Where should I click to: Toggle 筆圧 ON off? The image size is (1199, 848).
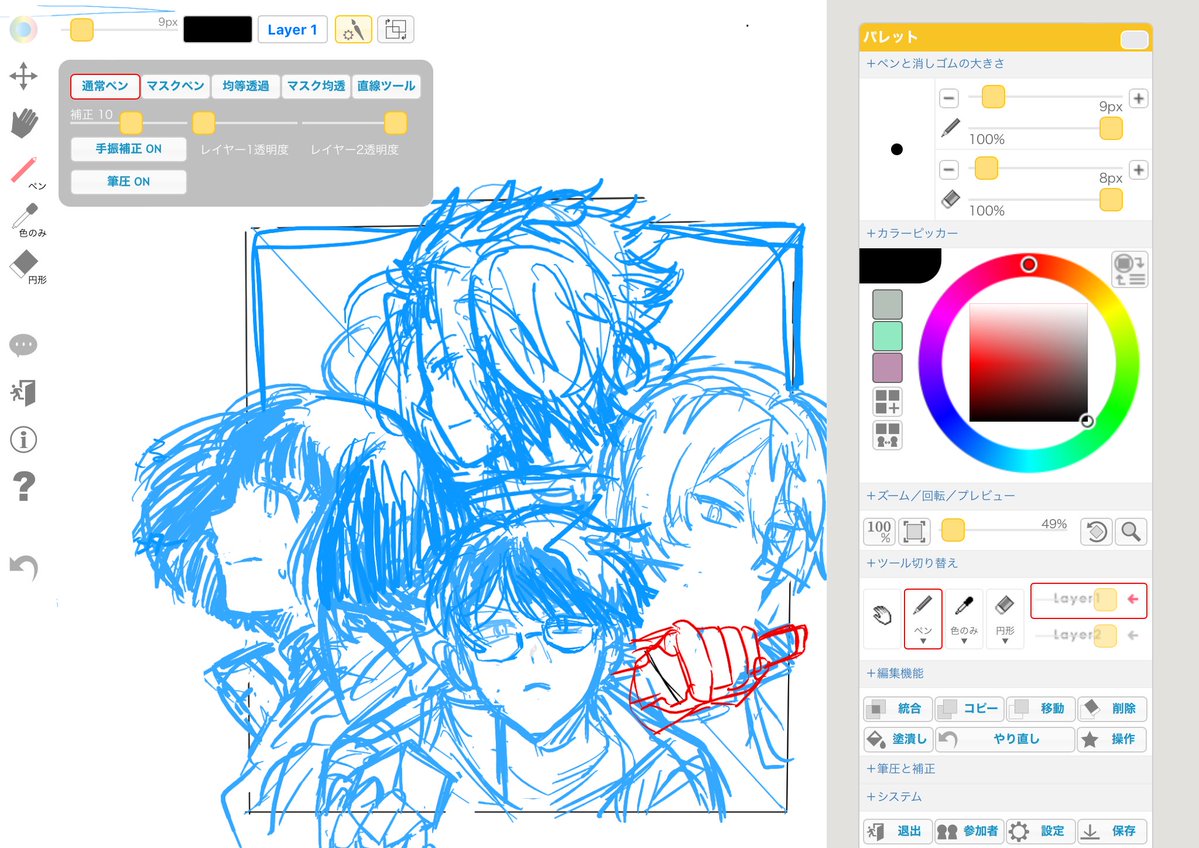tap(128, 181)
